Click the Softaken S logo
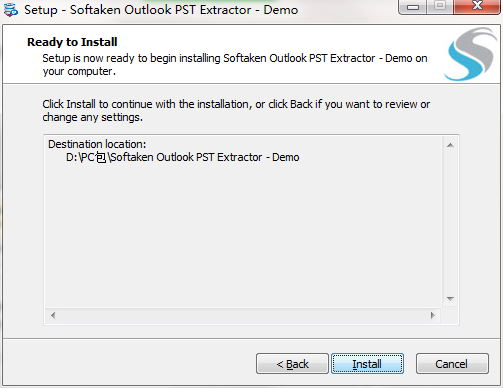This screenshot has height=388, width=503. [471, 54]
